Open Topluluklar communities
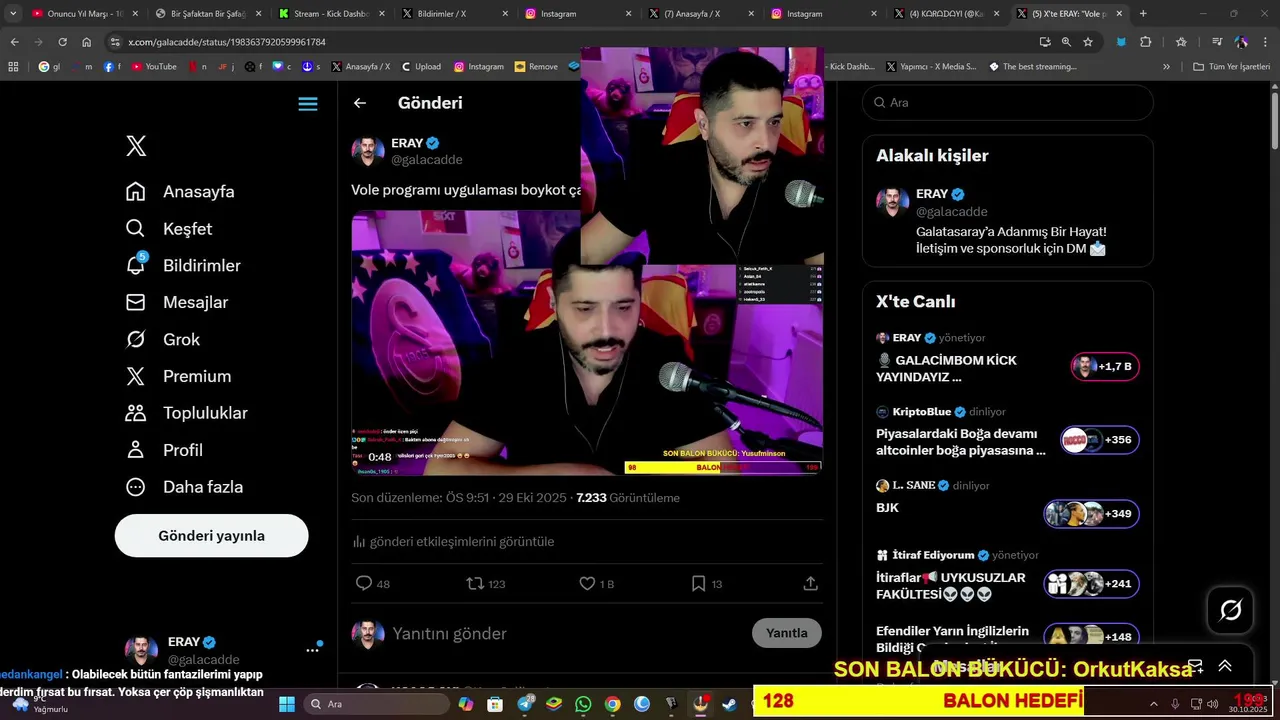This screenshot has width=1280, height=720. point(186,413)
